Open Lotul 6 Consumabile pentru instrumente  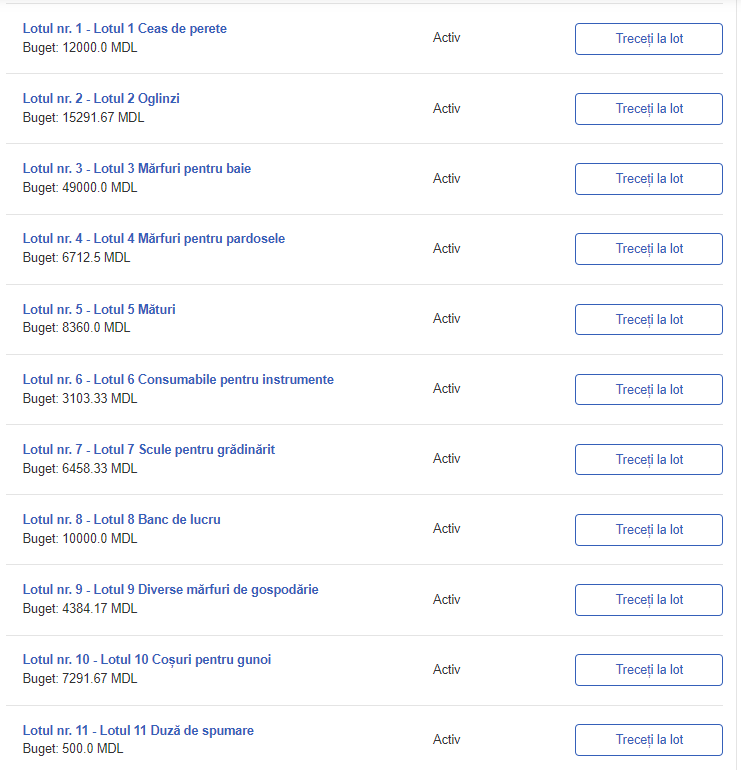pyautogui.click(x=178, y=380)
